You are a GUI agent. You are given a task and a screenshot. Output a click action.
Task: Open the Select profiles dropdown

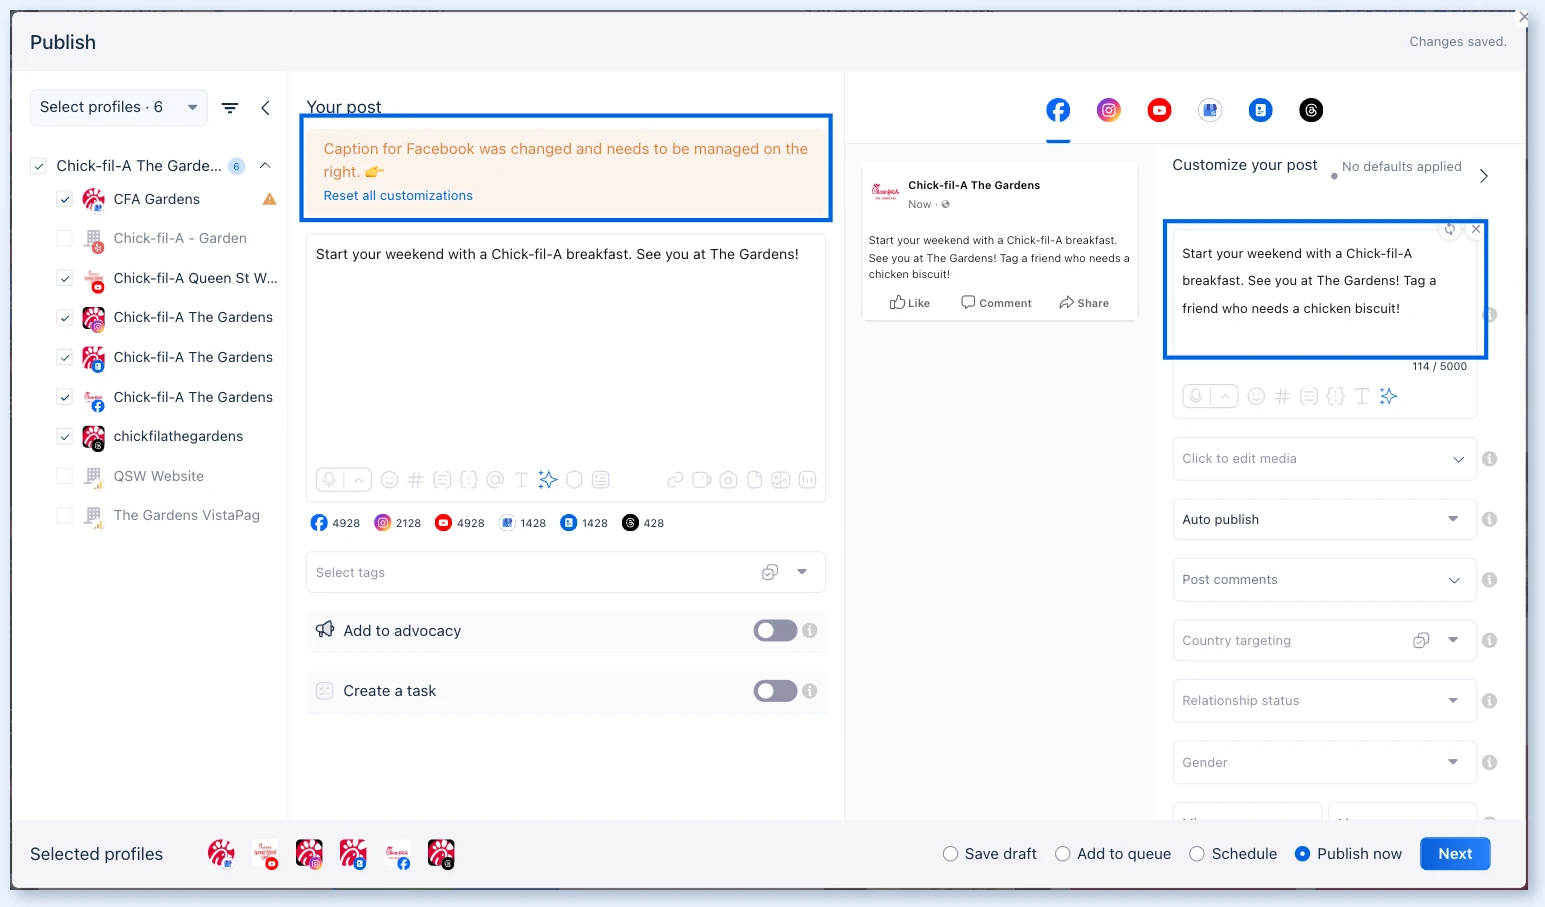coord(119,108)
